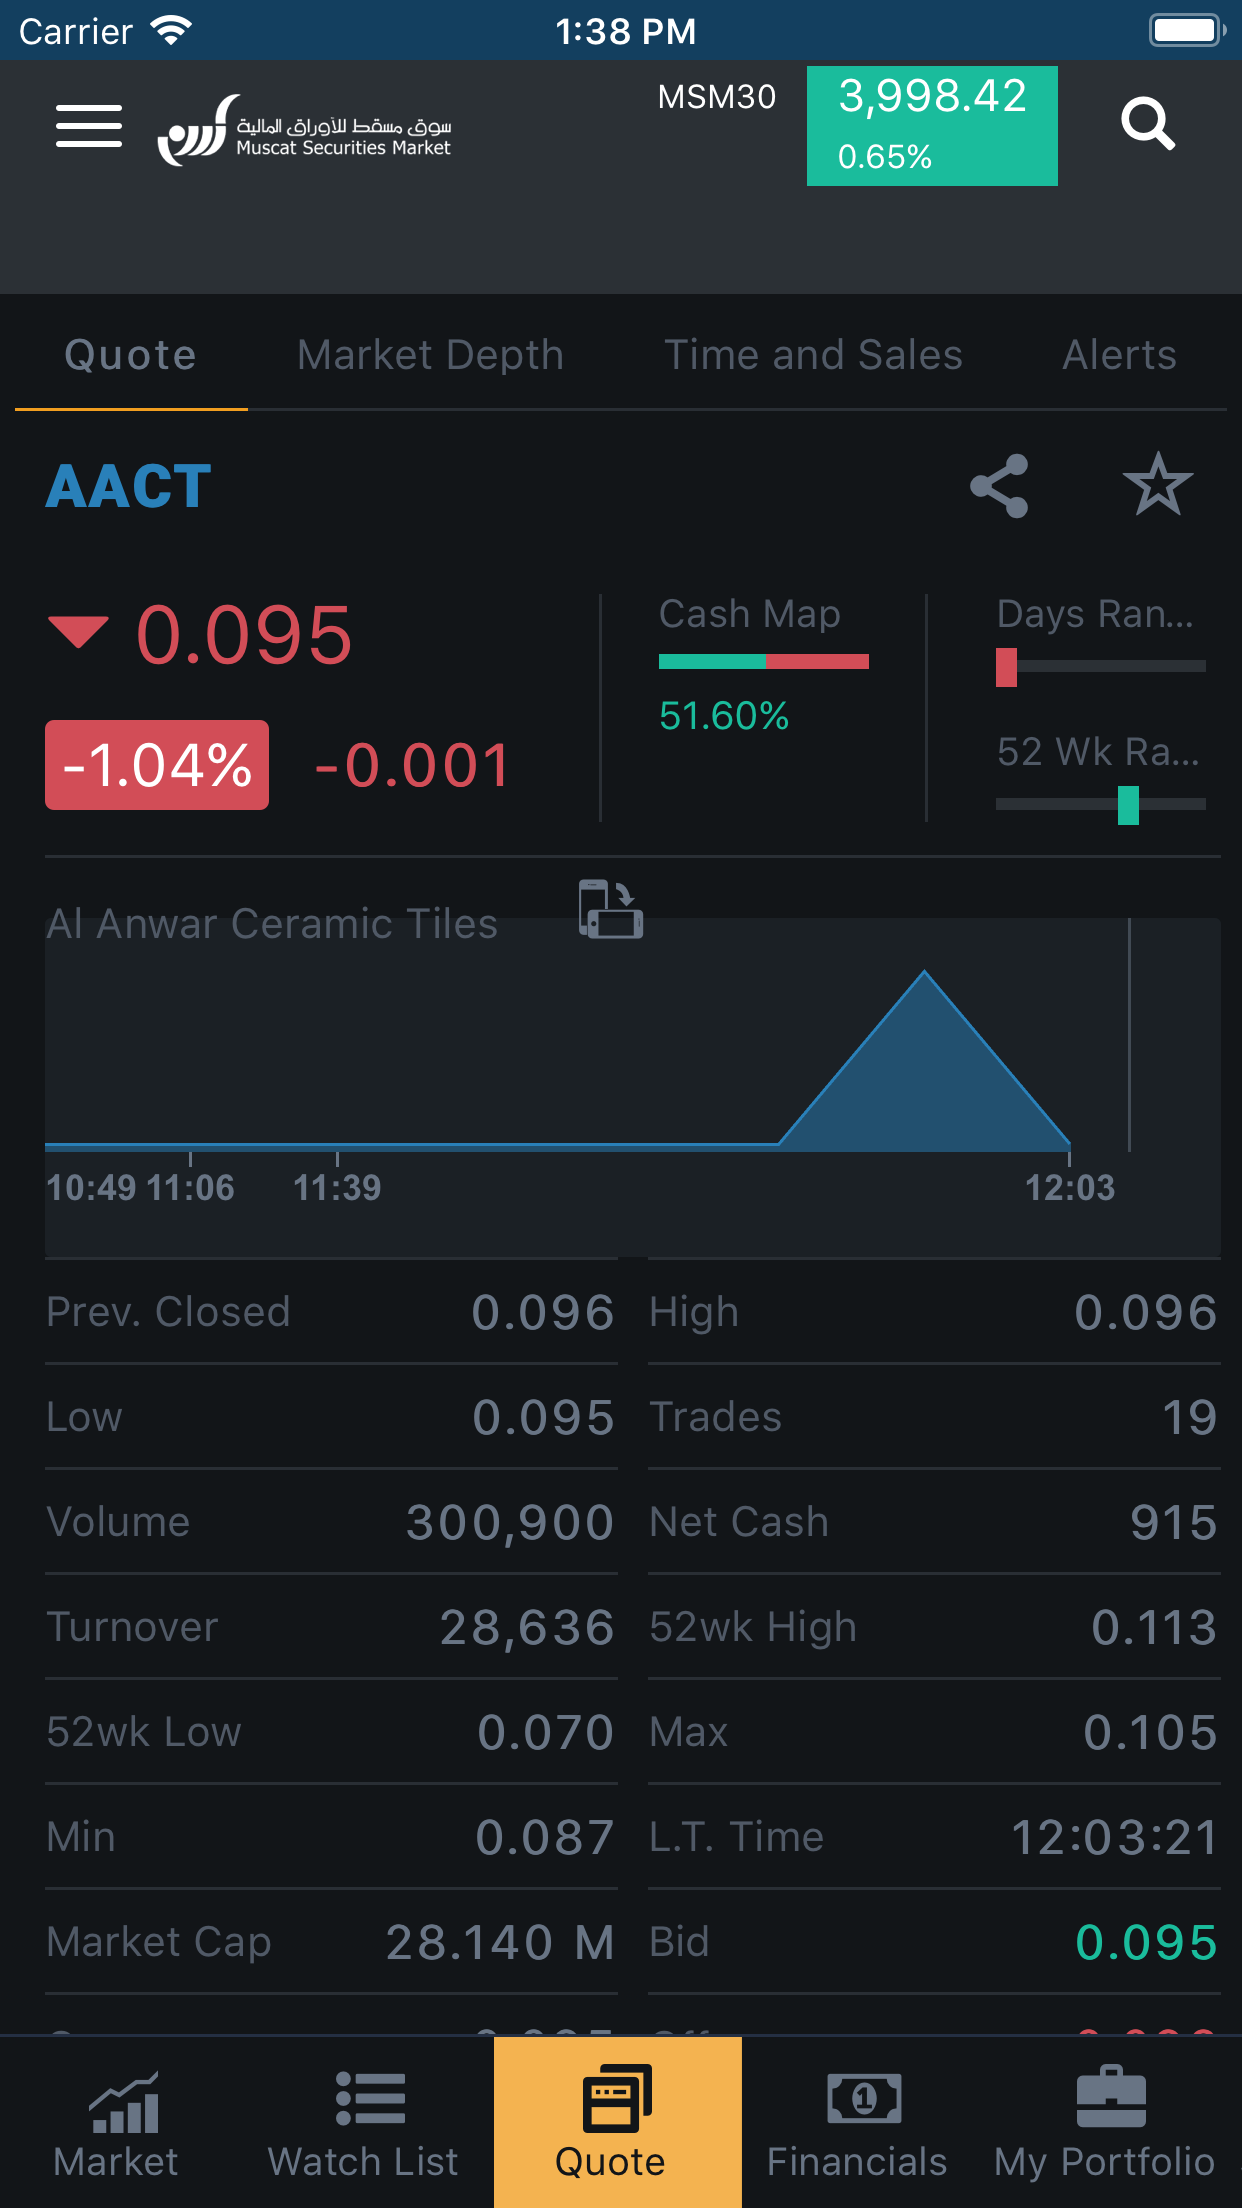Tap the Days Range indicator bar

[x=1100, y=667]
